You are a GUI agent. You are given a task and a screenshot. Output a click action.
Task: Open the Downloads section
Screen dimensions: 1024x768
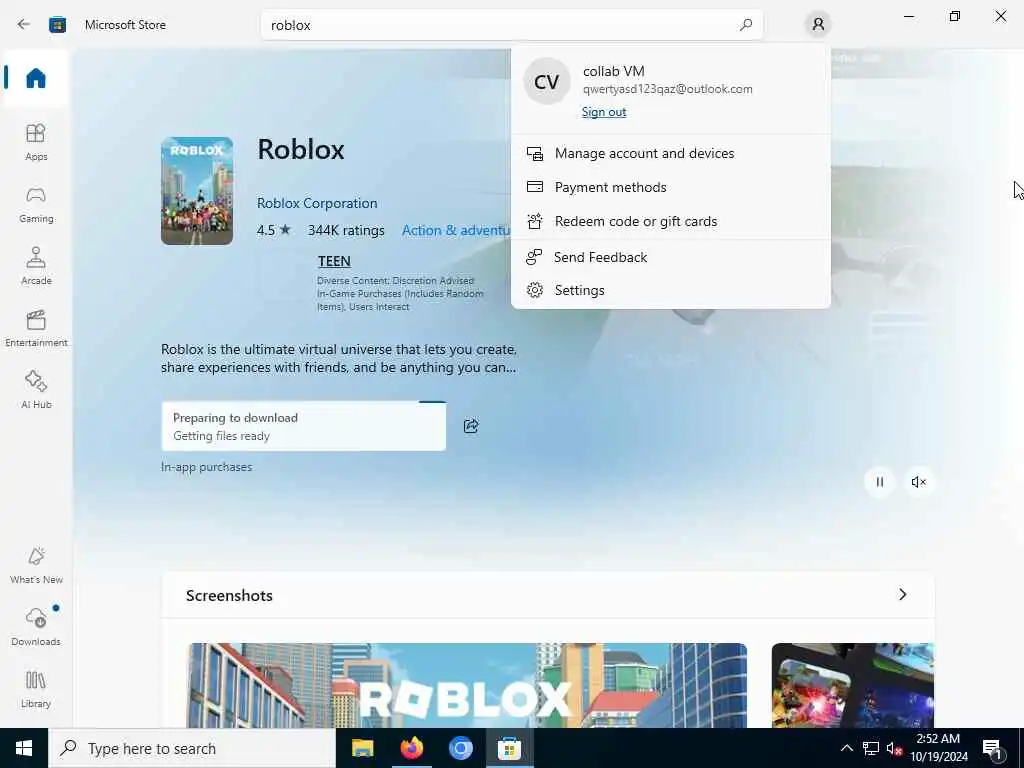point(36,627)
